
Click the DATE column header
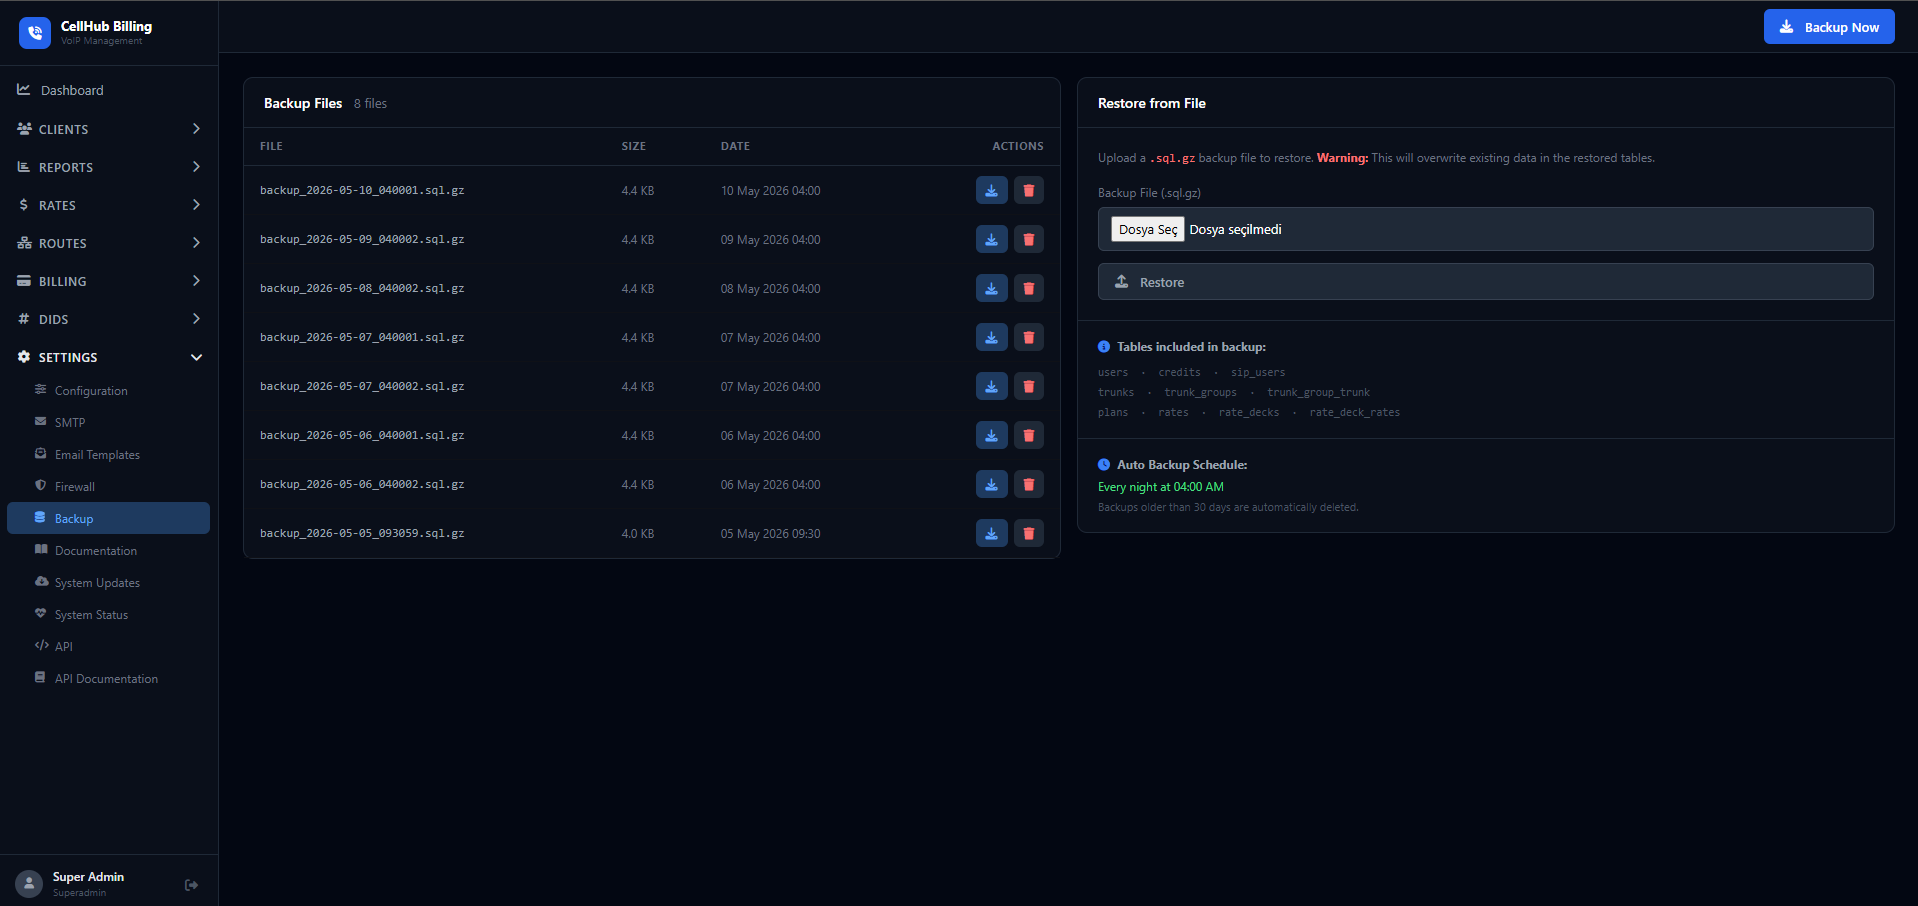pos(735,146)
